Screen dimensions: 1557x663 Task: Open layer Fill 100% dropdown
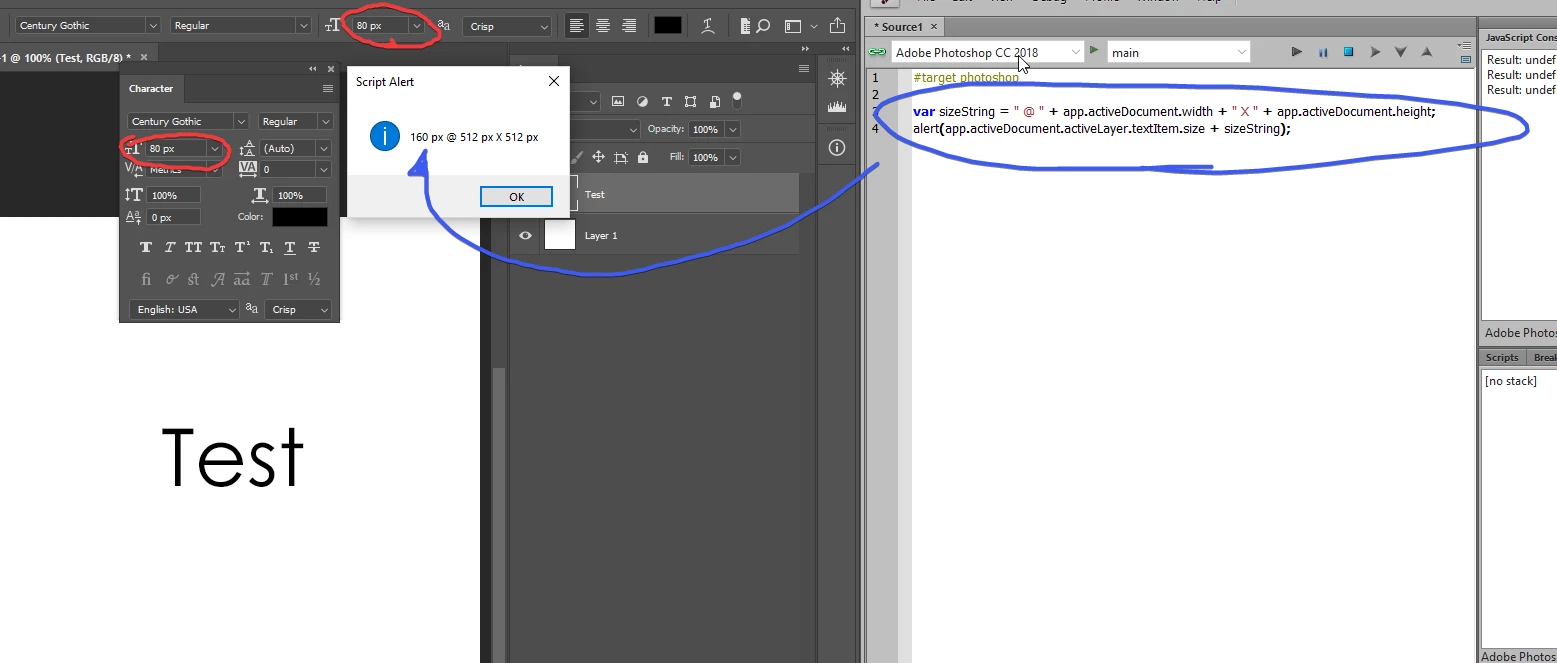coord(733,157)
